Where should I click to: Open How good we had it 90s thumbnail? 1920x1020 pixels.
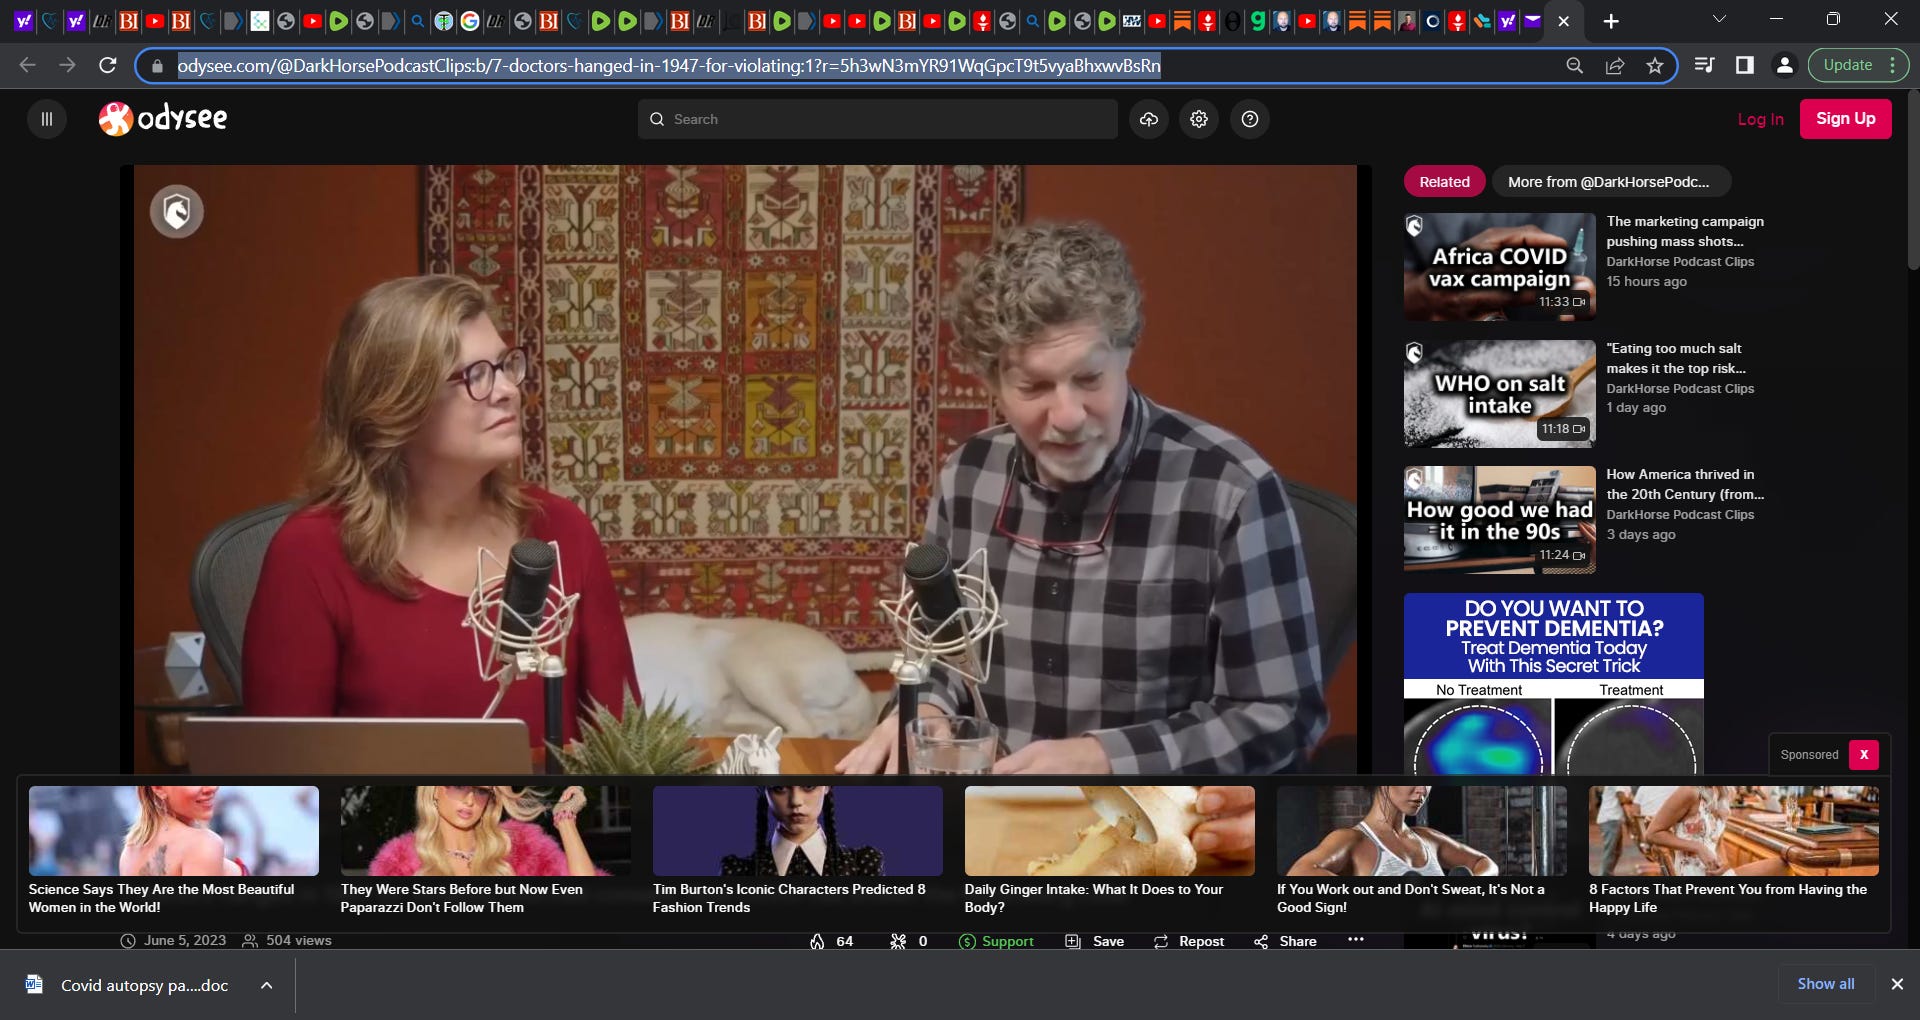tap(1500, 520)
